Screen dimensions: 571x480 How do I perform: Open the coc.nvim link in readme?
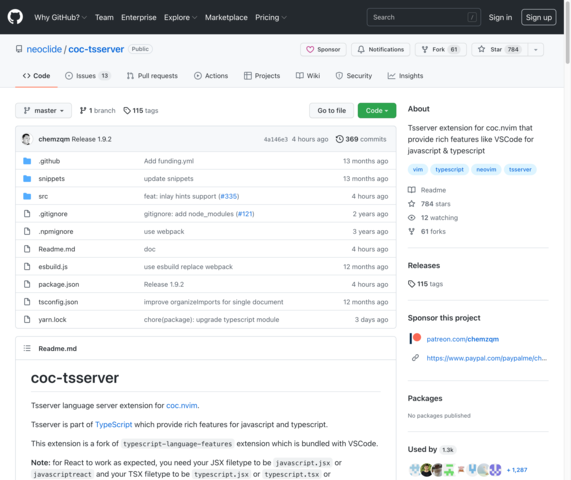pos(182,405)
